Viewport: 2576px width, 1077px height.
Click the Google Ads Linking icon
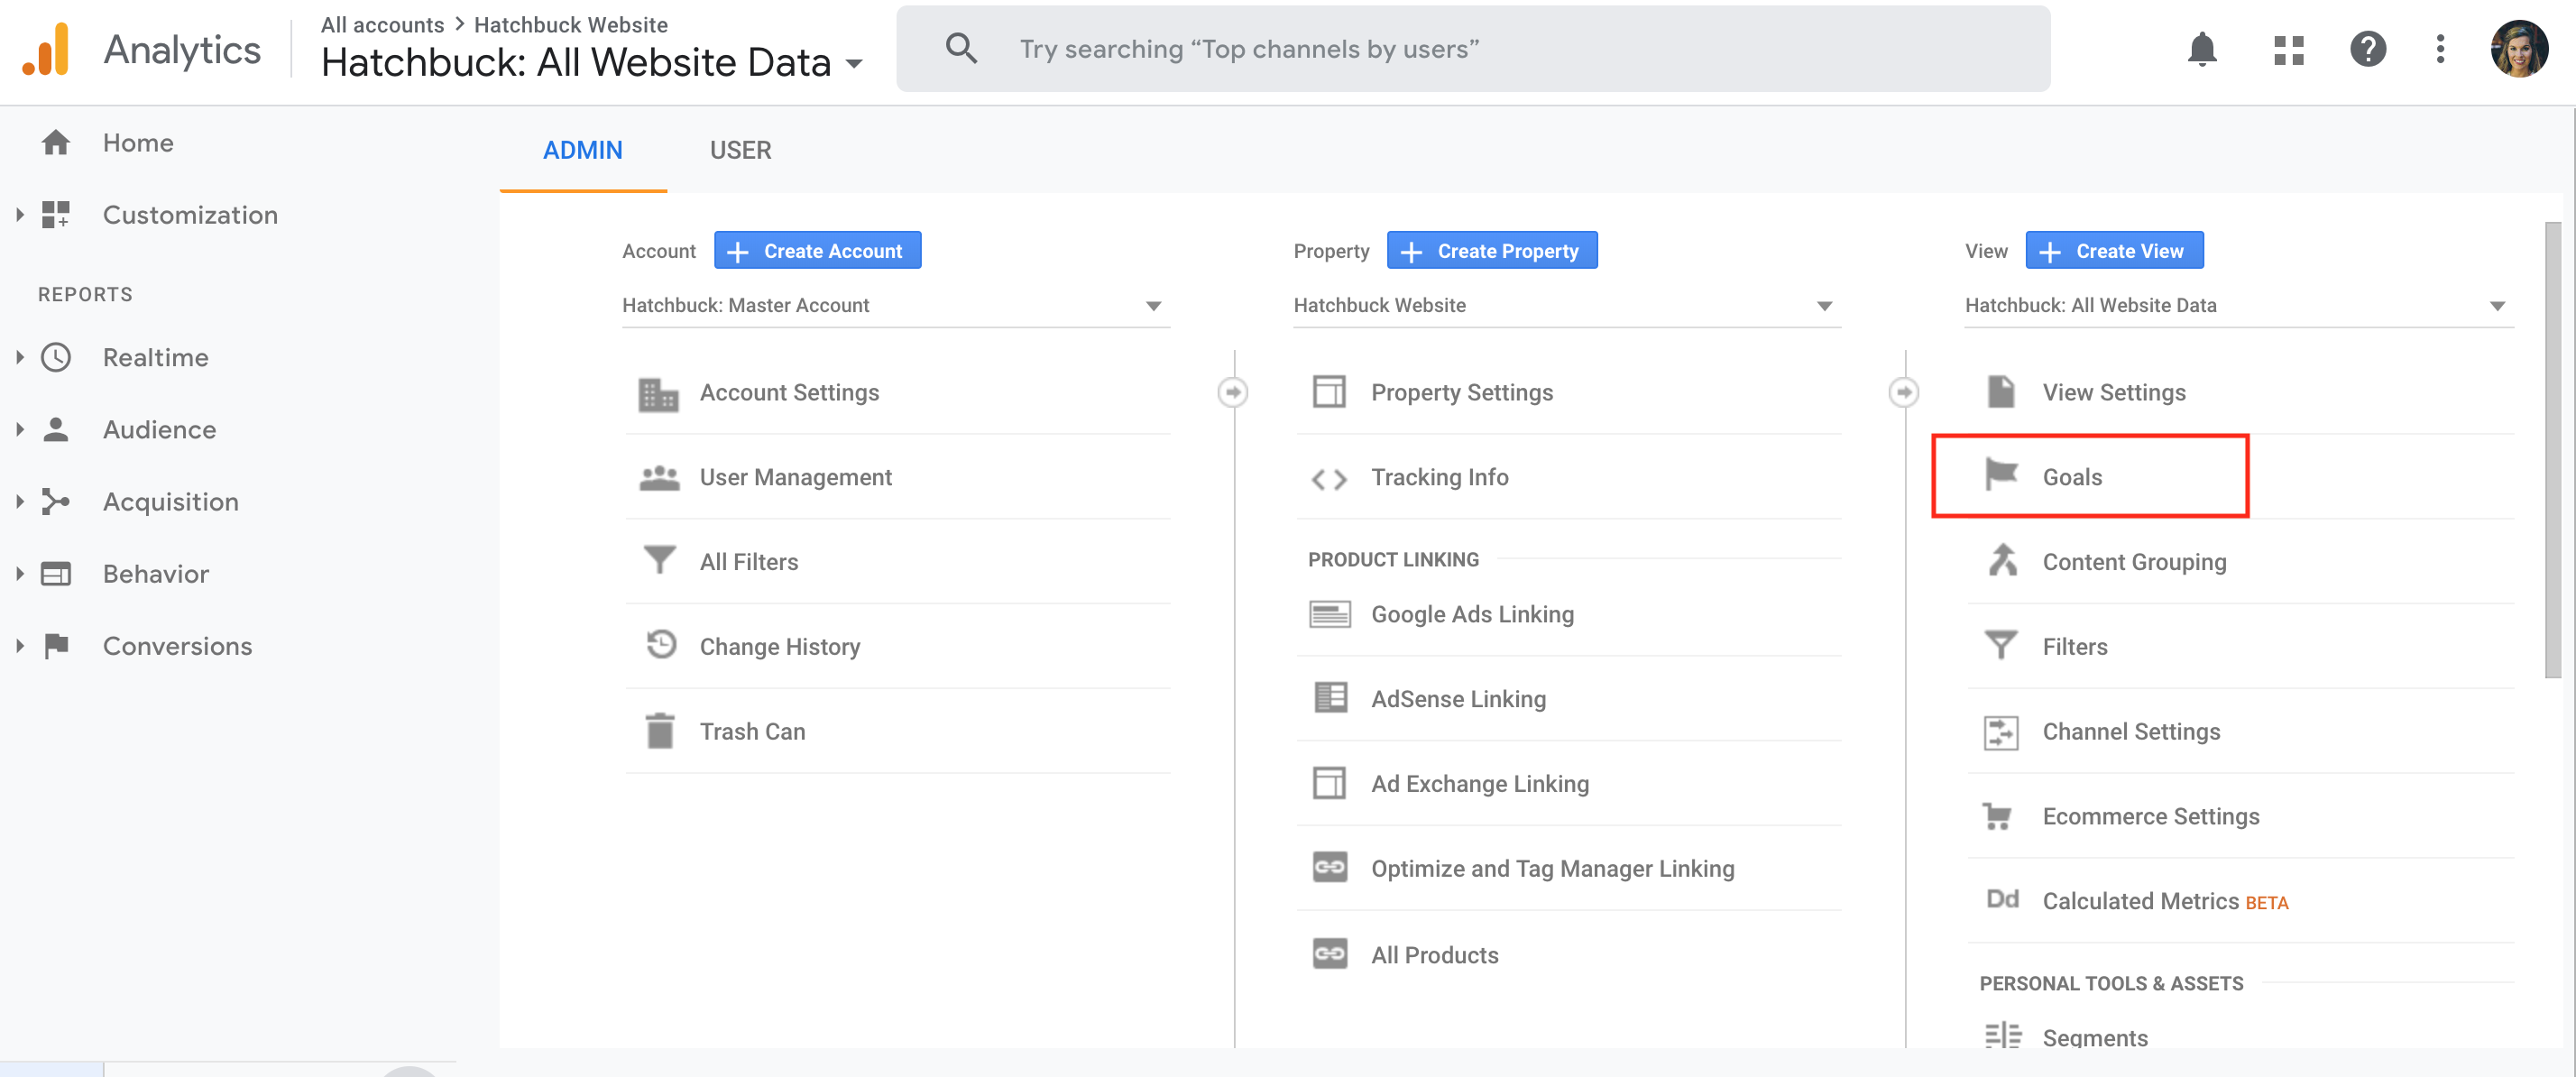pyautogui.click(x=1329, y=614)
